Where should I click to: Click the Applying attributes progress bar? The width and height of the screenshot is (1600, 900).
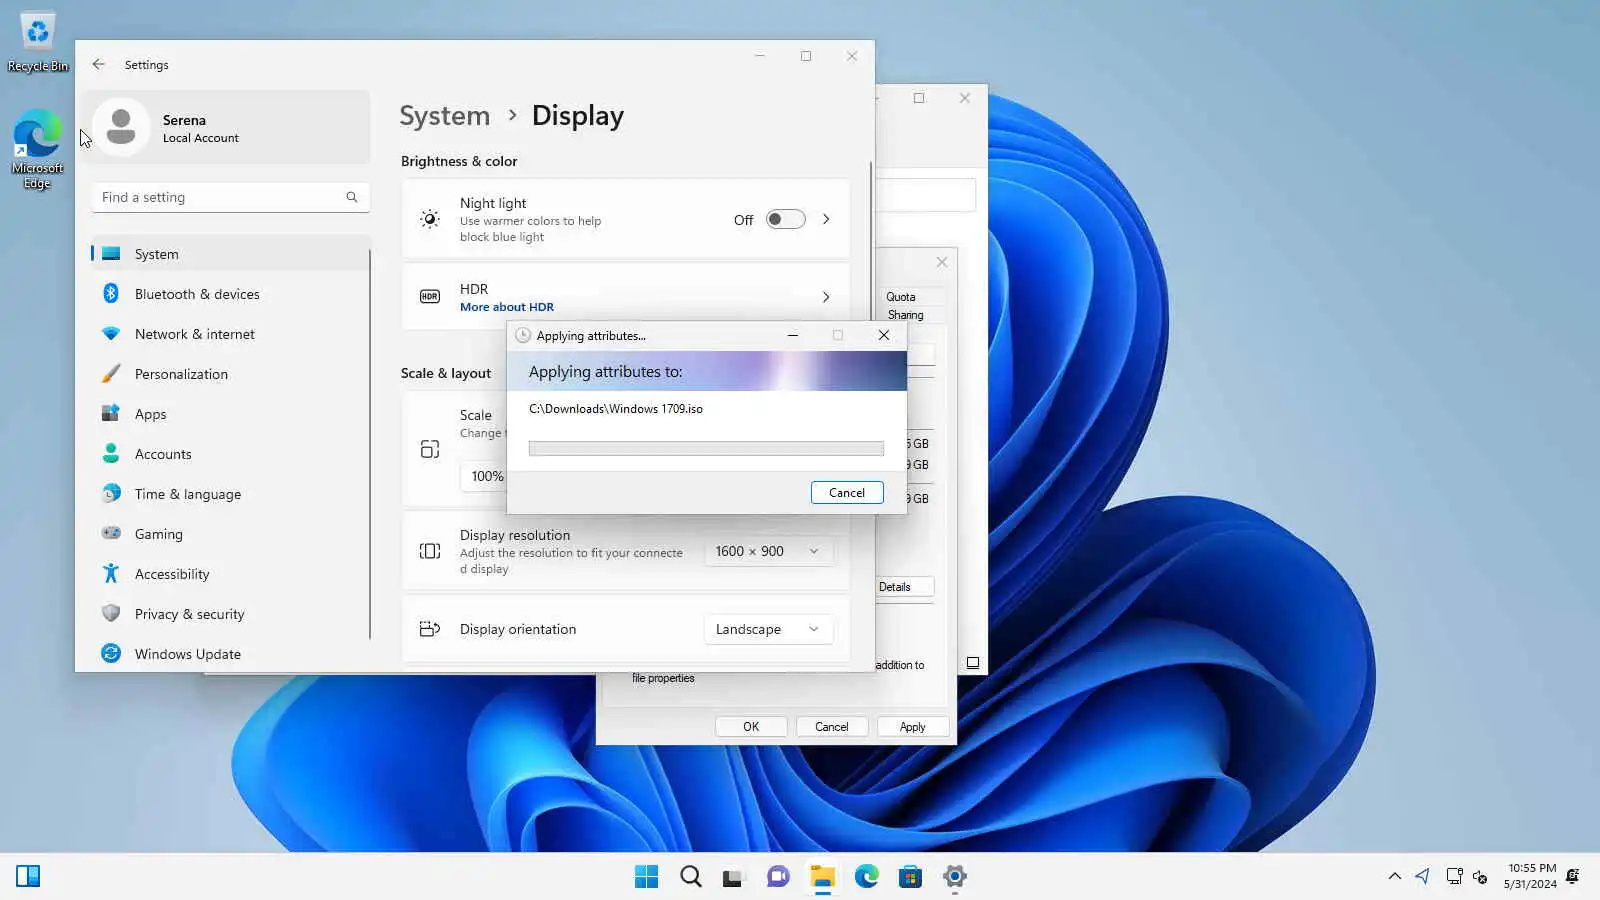point(706,448)
